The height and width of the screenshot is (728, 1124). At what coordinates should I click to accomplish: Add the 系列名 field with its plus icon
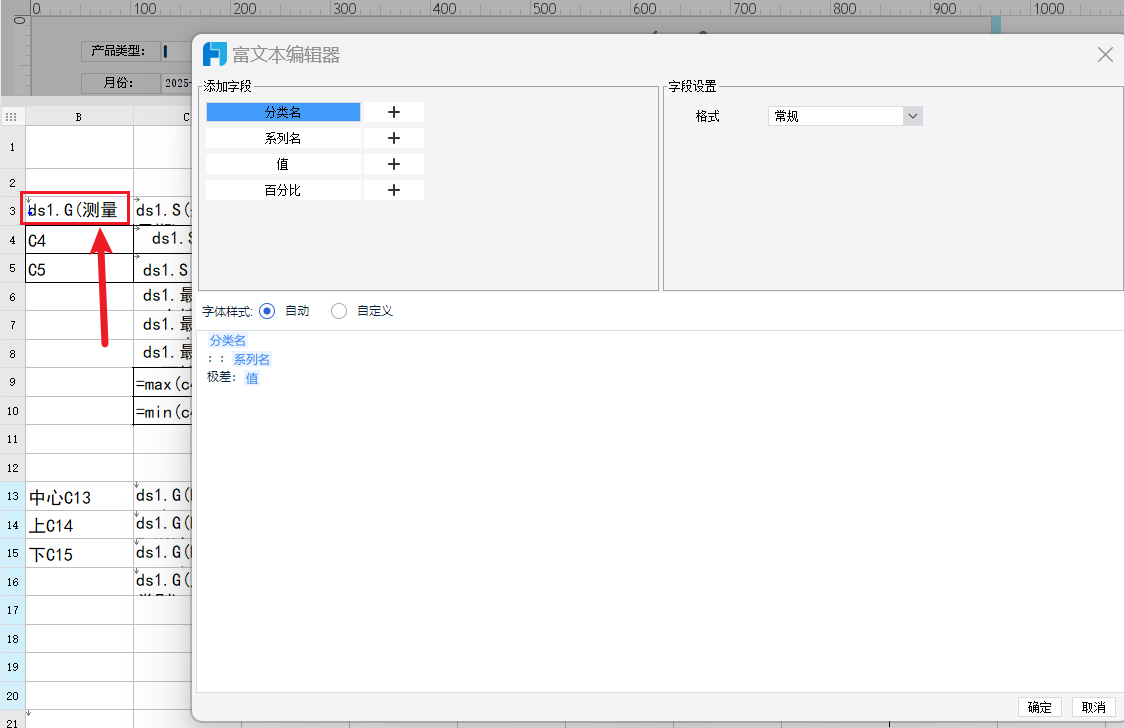pos(394,138)
